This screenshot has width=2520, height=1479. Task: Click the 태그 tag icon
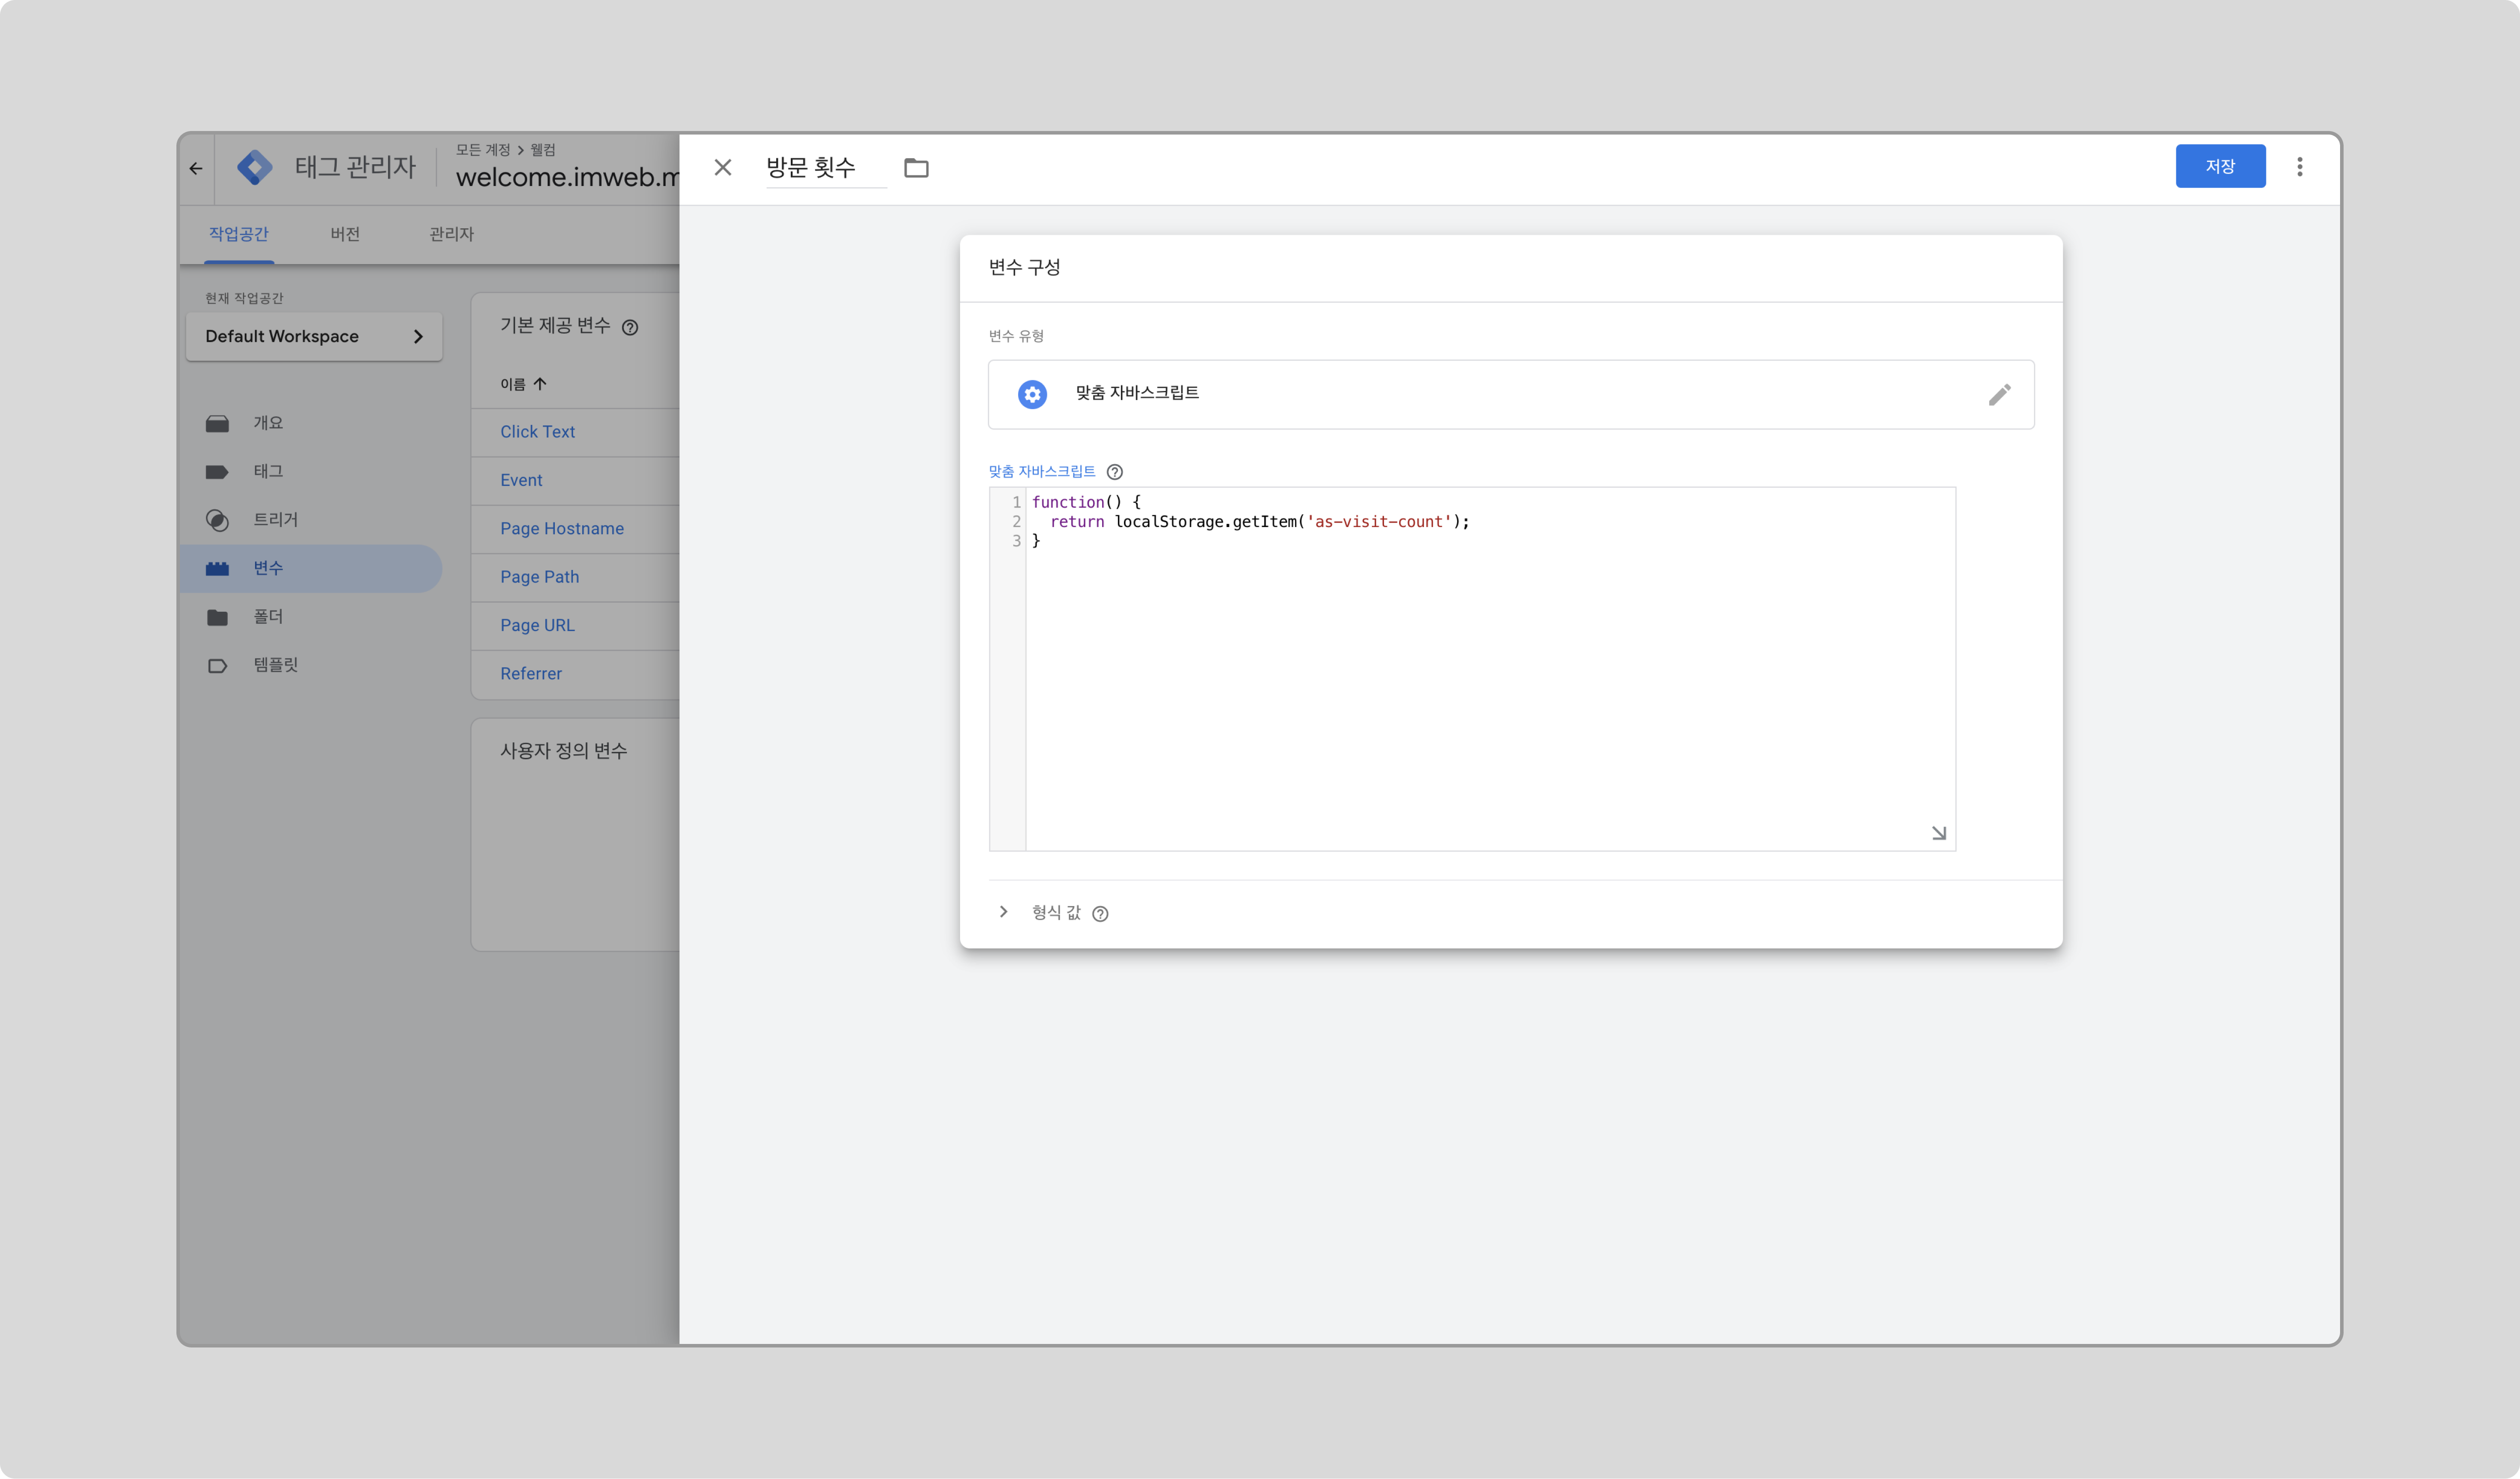pyautogui.click(x=217, y=472)
